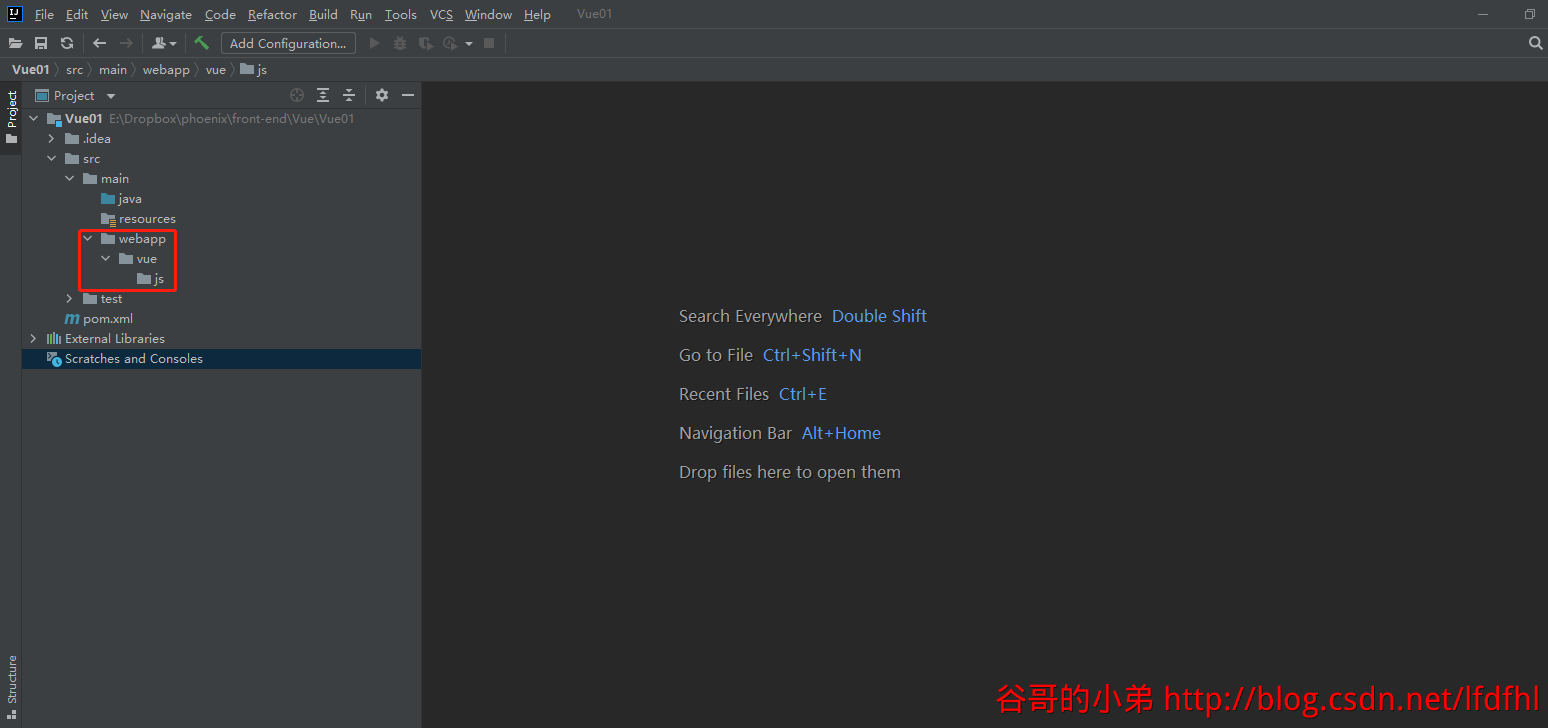Expand the External Libraries node
This screenshot has height=728, width=1548.
click(33, 339)
